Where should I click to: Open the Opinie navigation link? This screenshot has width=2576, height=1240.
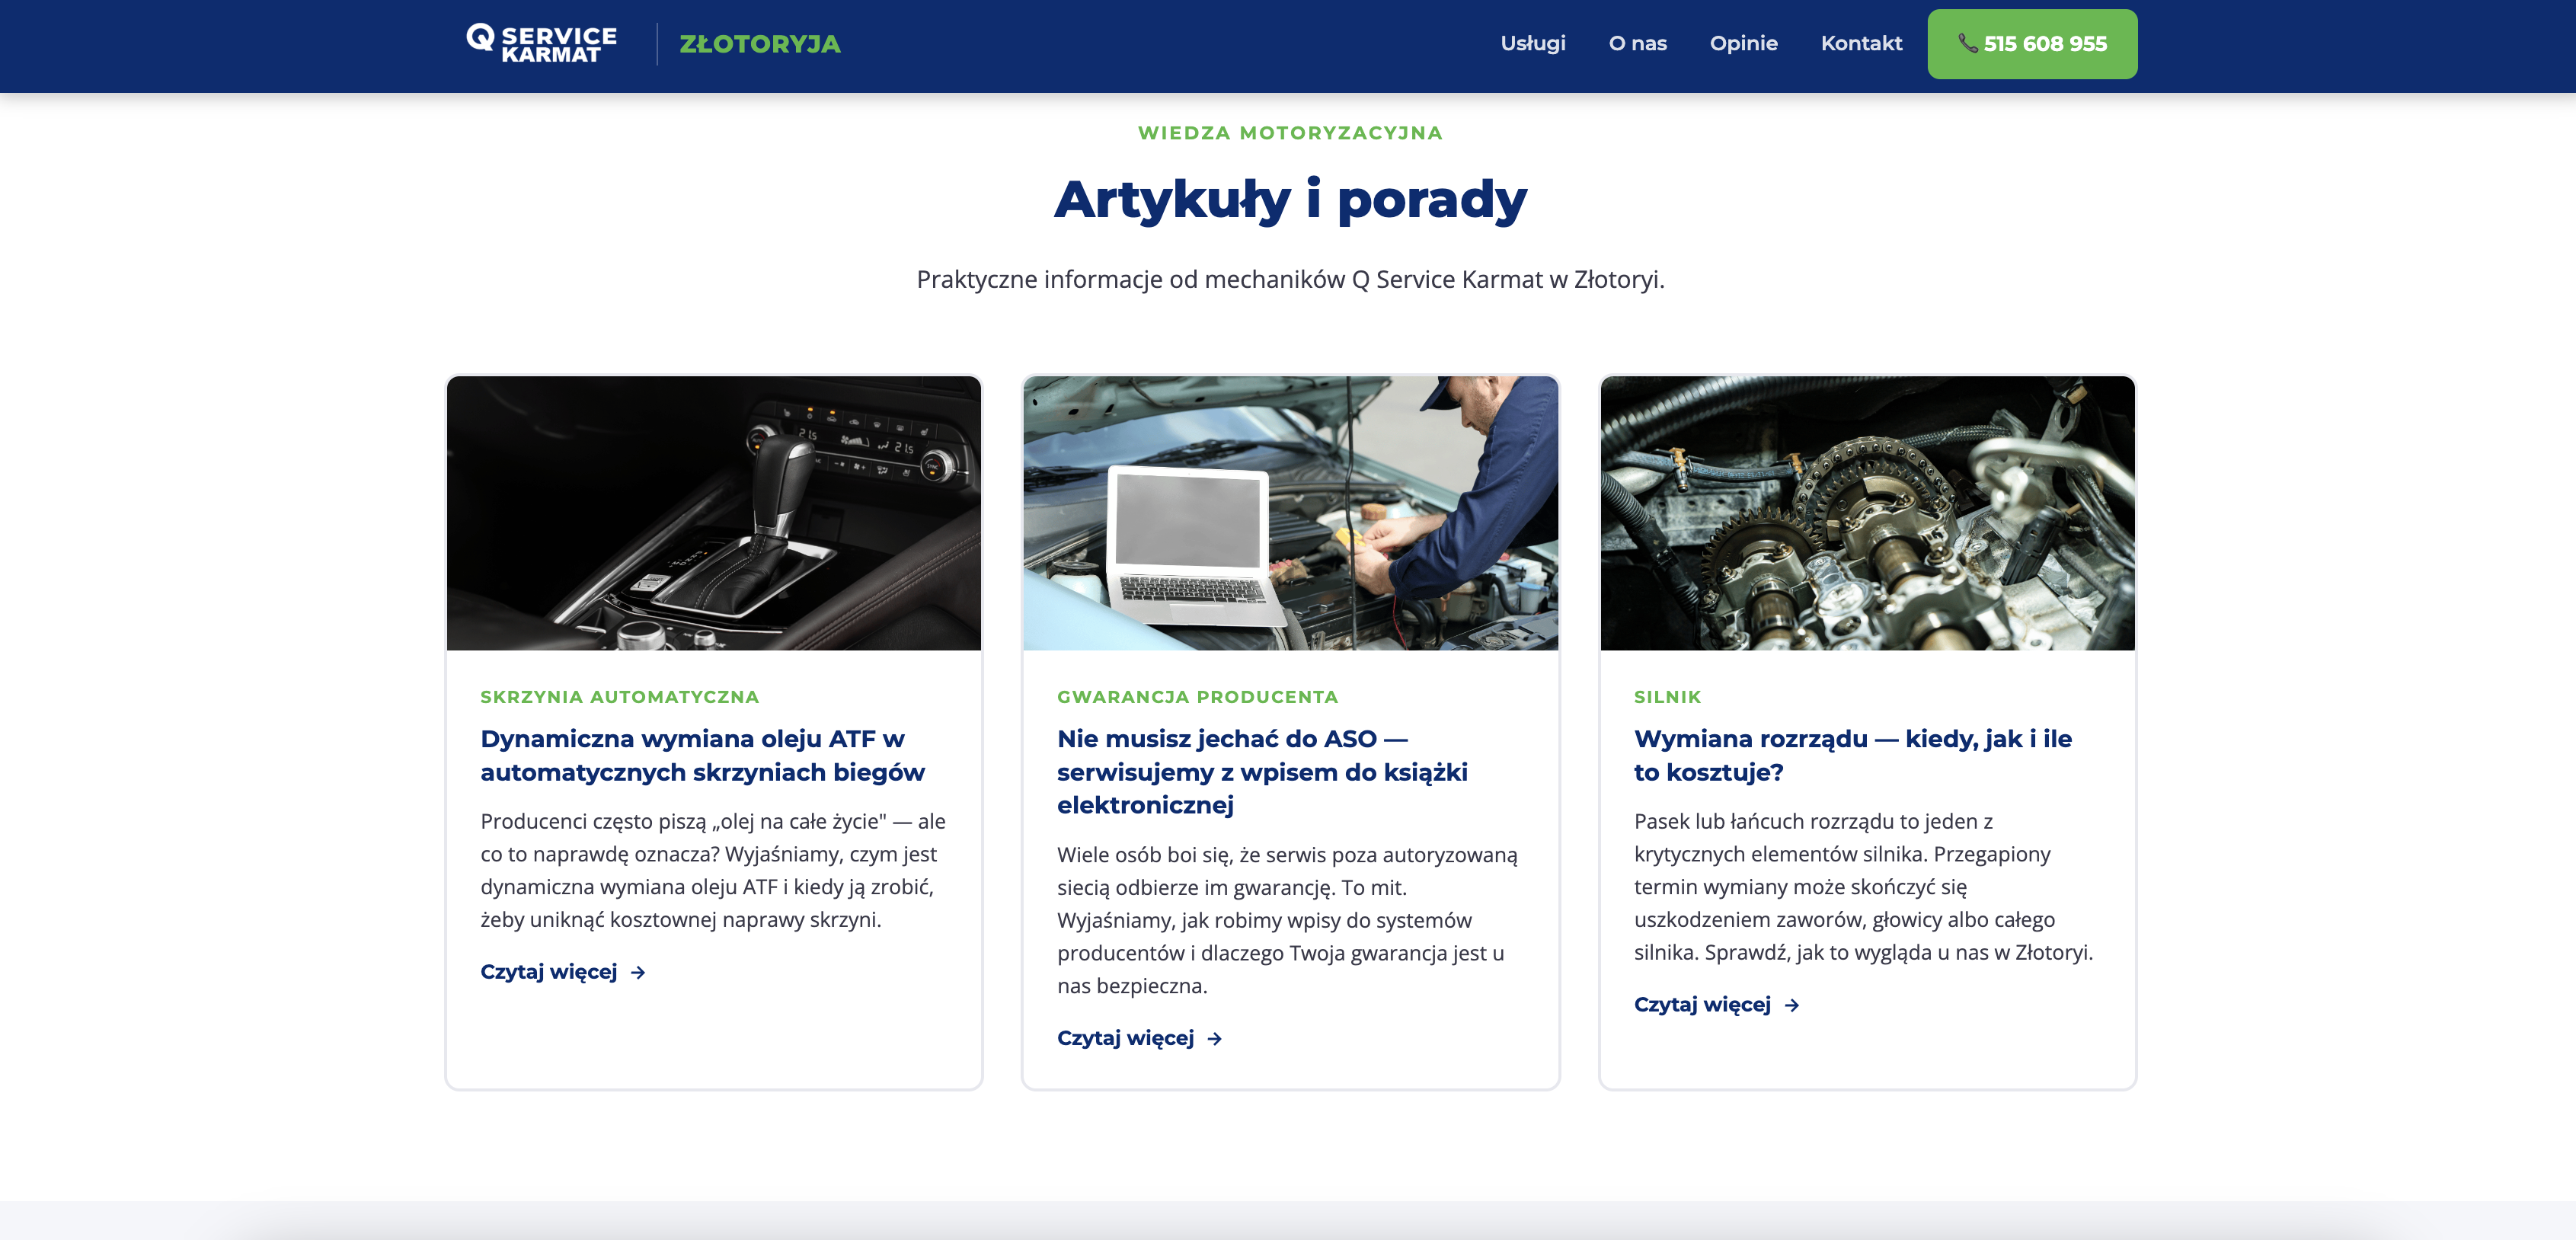point(1743,43)
